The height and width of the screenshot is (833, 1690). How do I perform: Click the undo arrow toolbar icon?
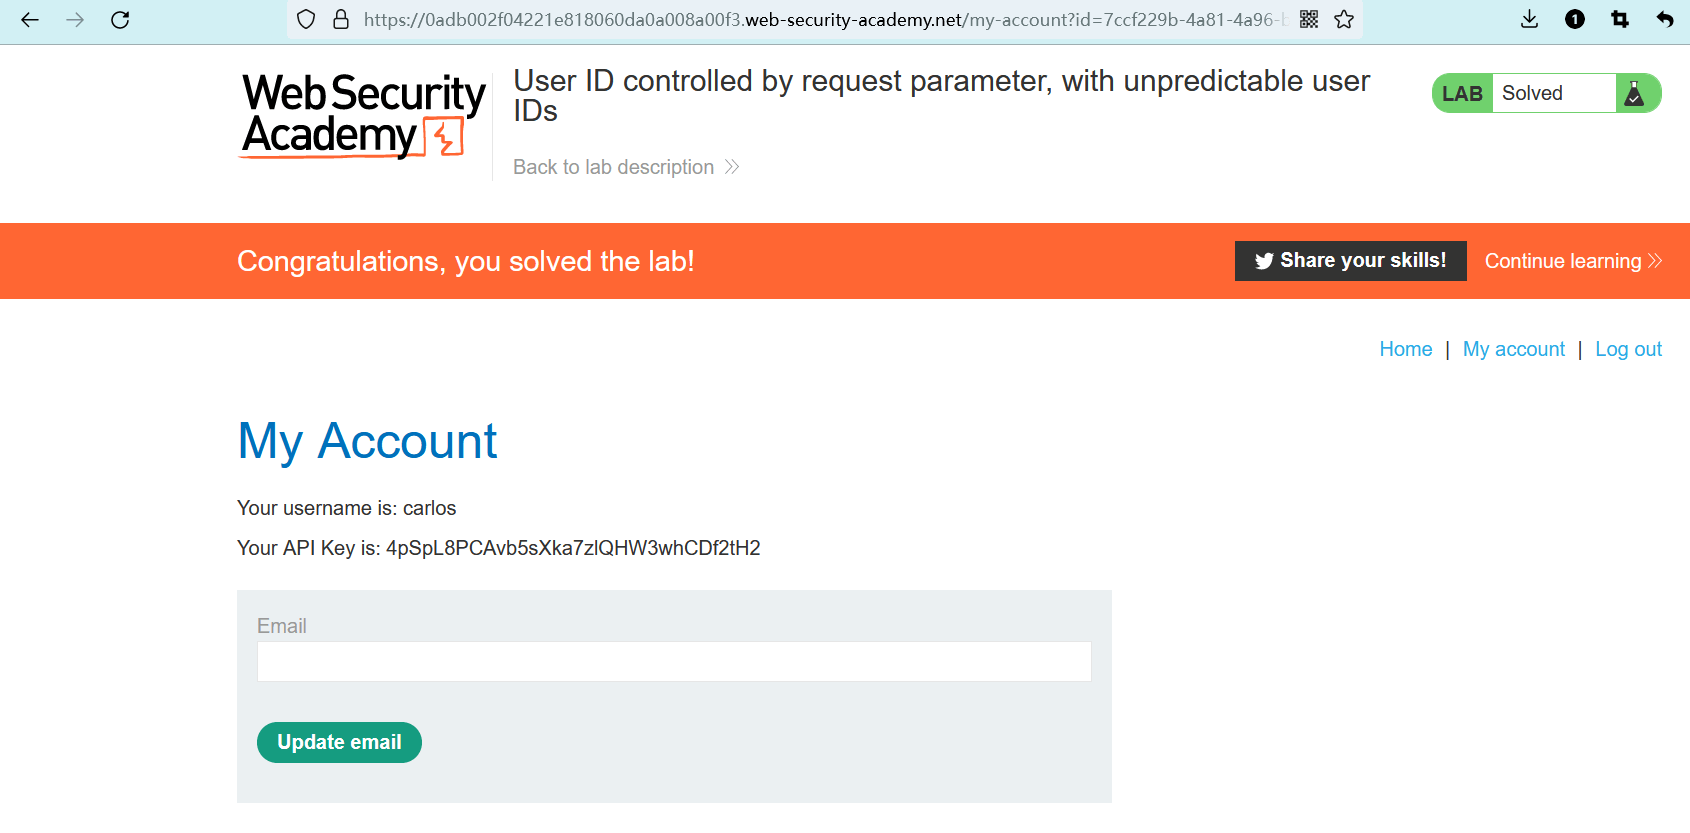pyautogui.click(x=1665, y=20)
